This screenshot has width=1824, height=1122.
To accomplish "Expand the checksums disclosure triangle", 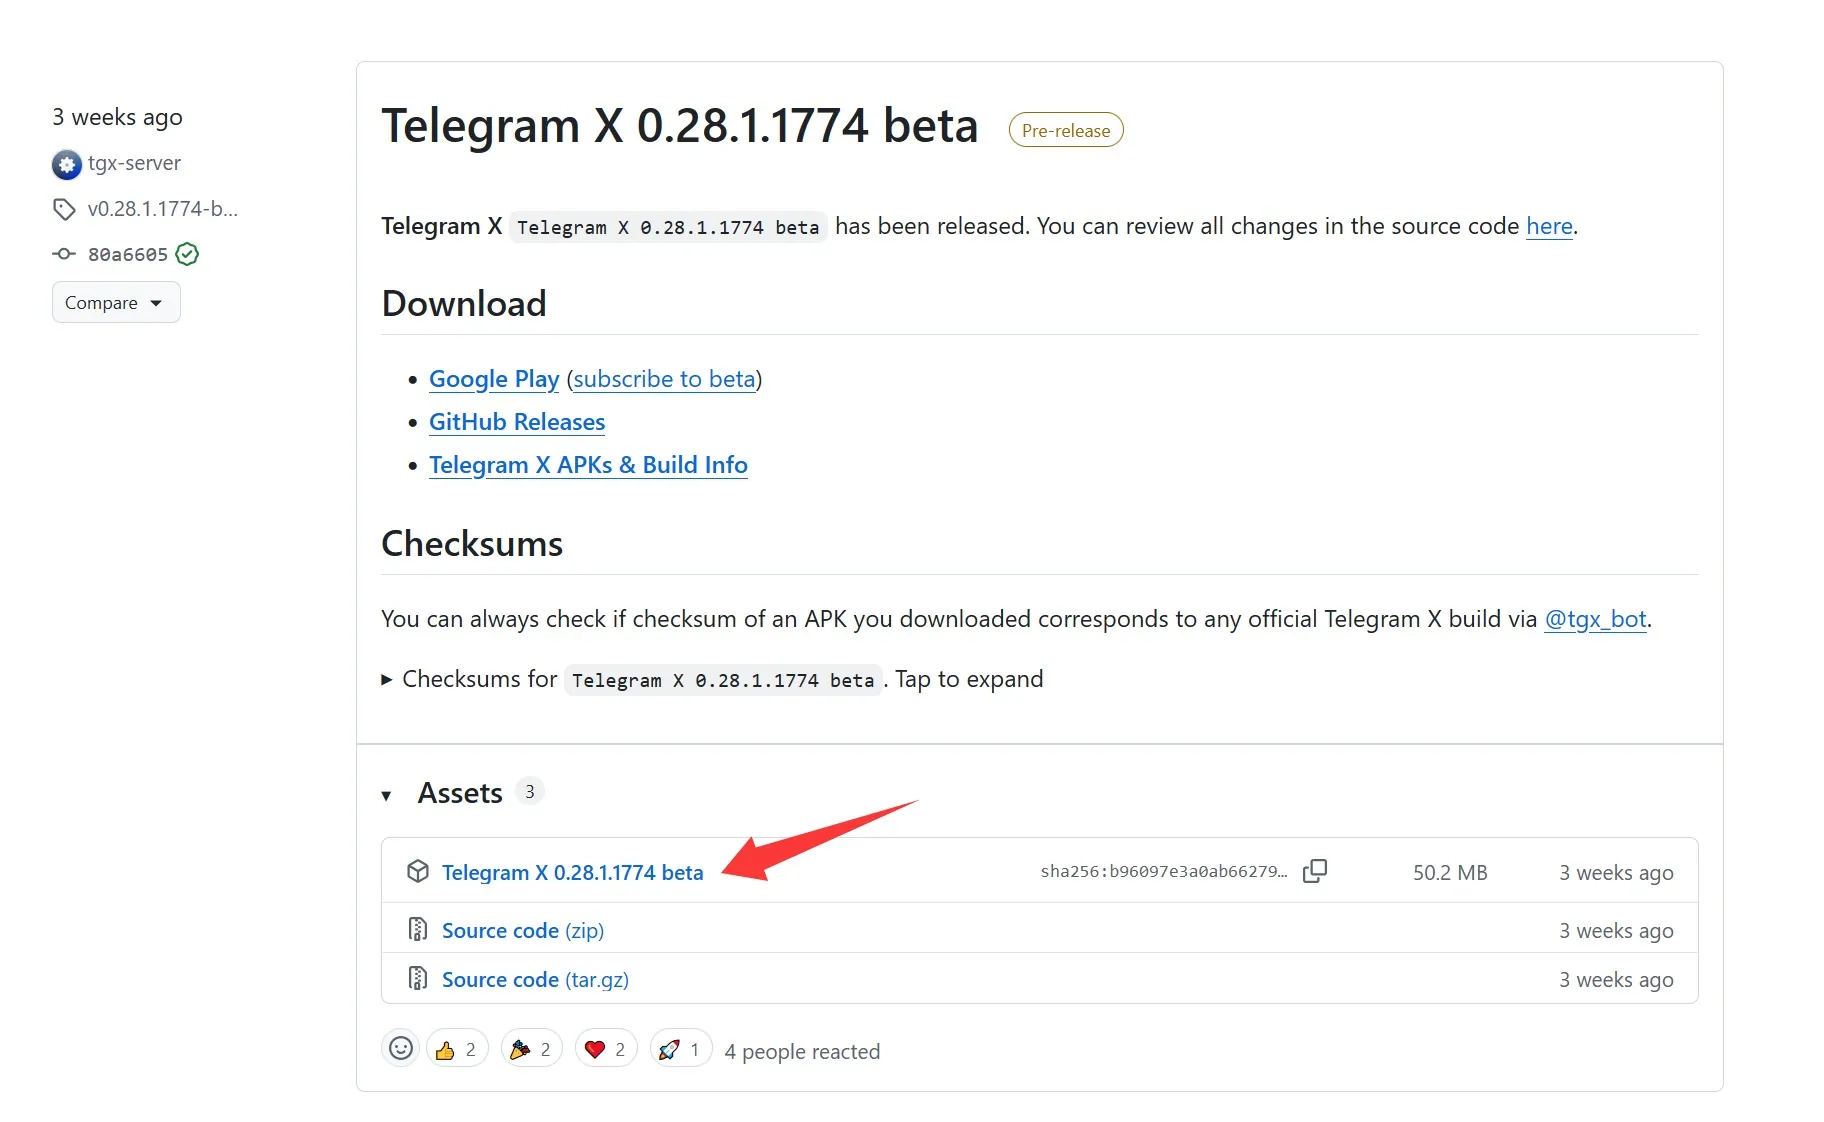I will (386, 679).
